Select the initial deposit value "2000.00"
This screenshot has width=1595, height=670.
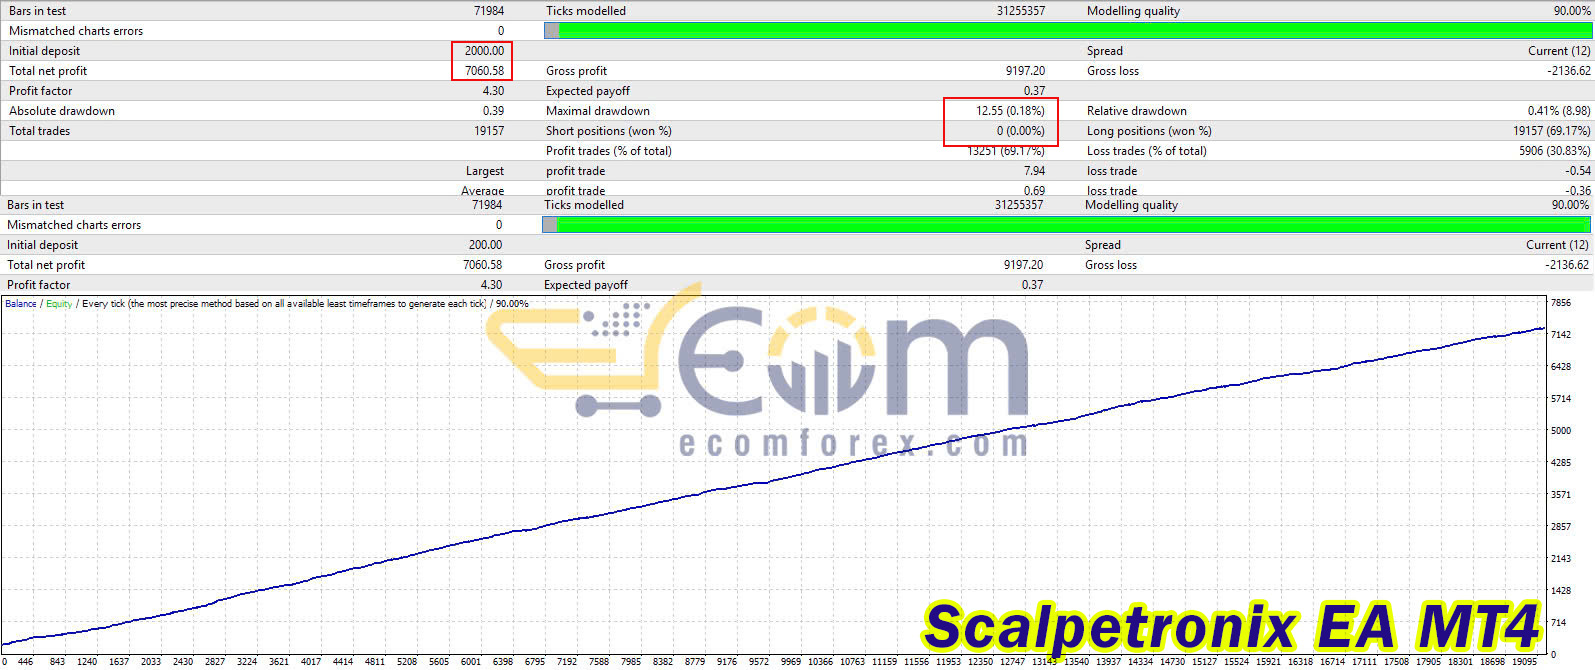click(484, 51)
